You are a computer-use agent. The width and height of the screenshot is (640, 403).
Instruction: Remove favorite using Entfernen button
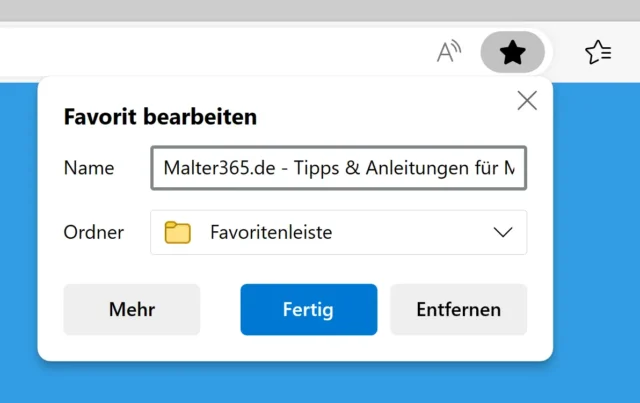(458, 309)
